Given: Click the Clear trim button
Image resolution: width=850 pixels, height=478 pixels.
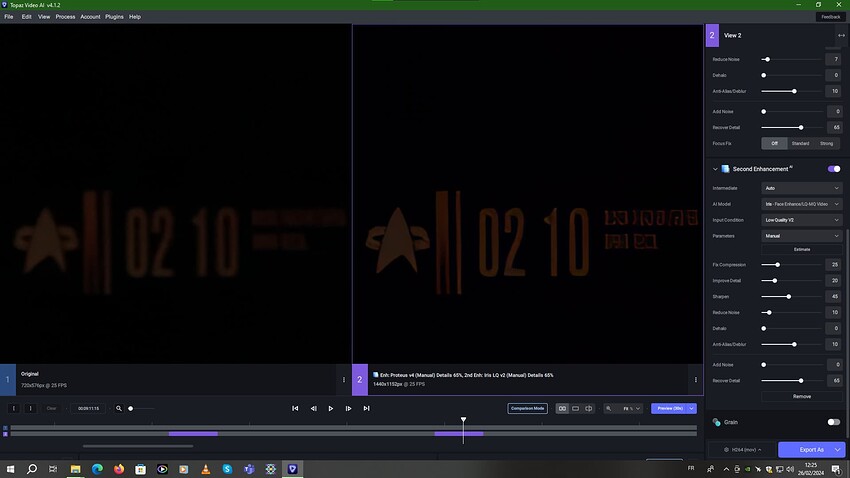Looking at the screenshot, I should click(x=51, y=408).
